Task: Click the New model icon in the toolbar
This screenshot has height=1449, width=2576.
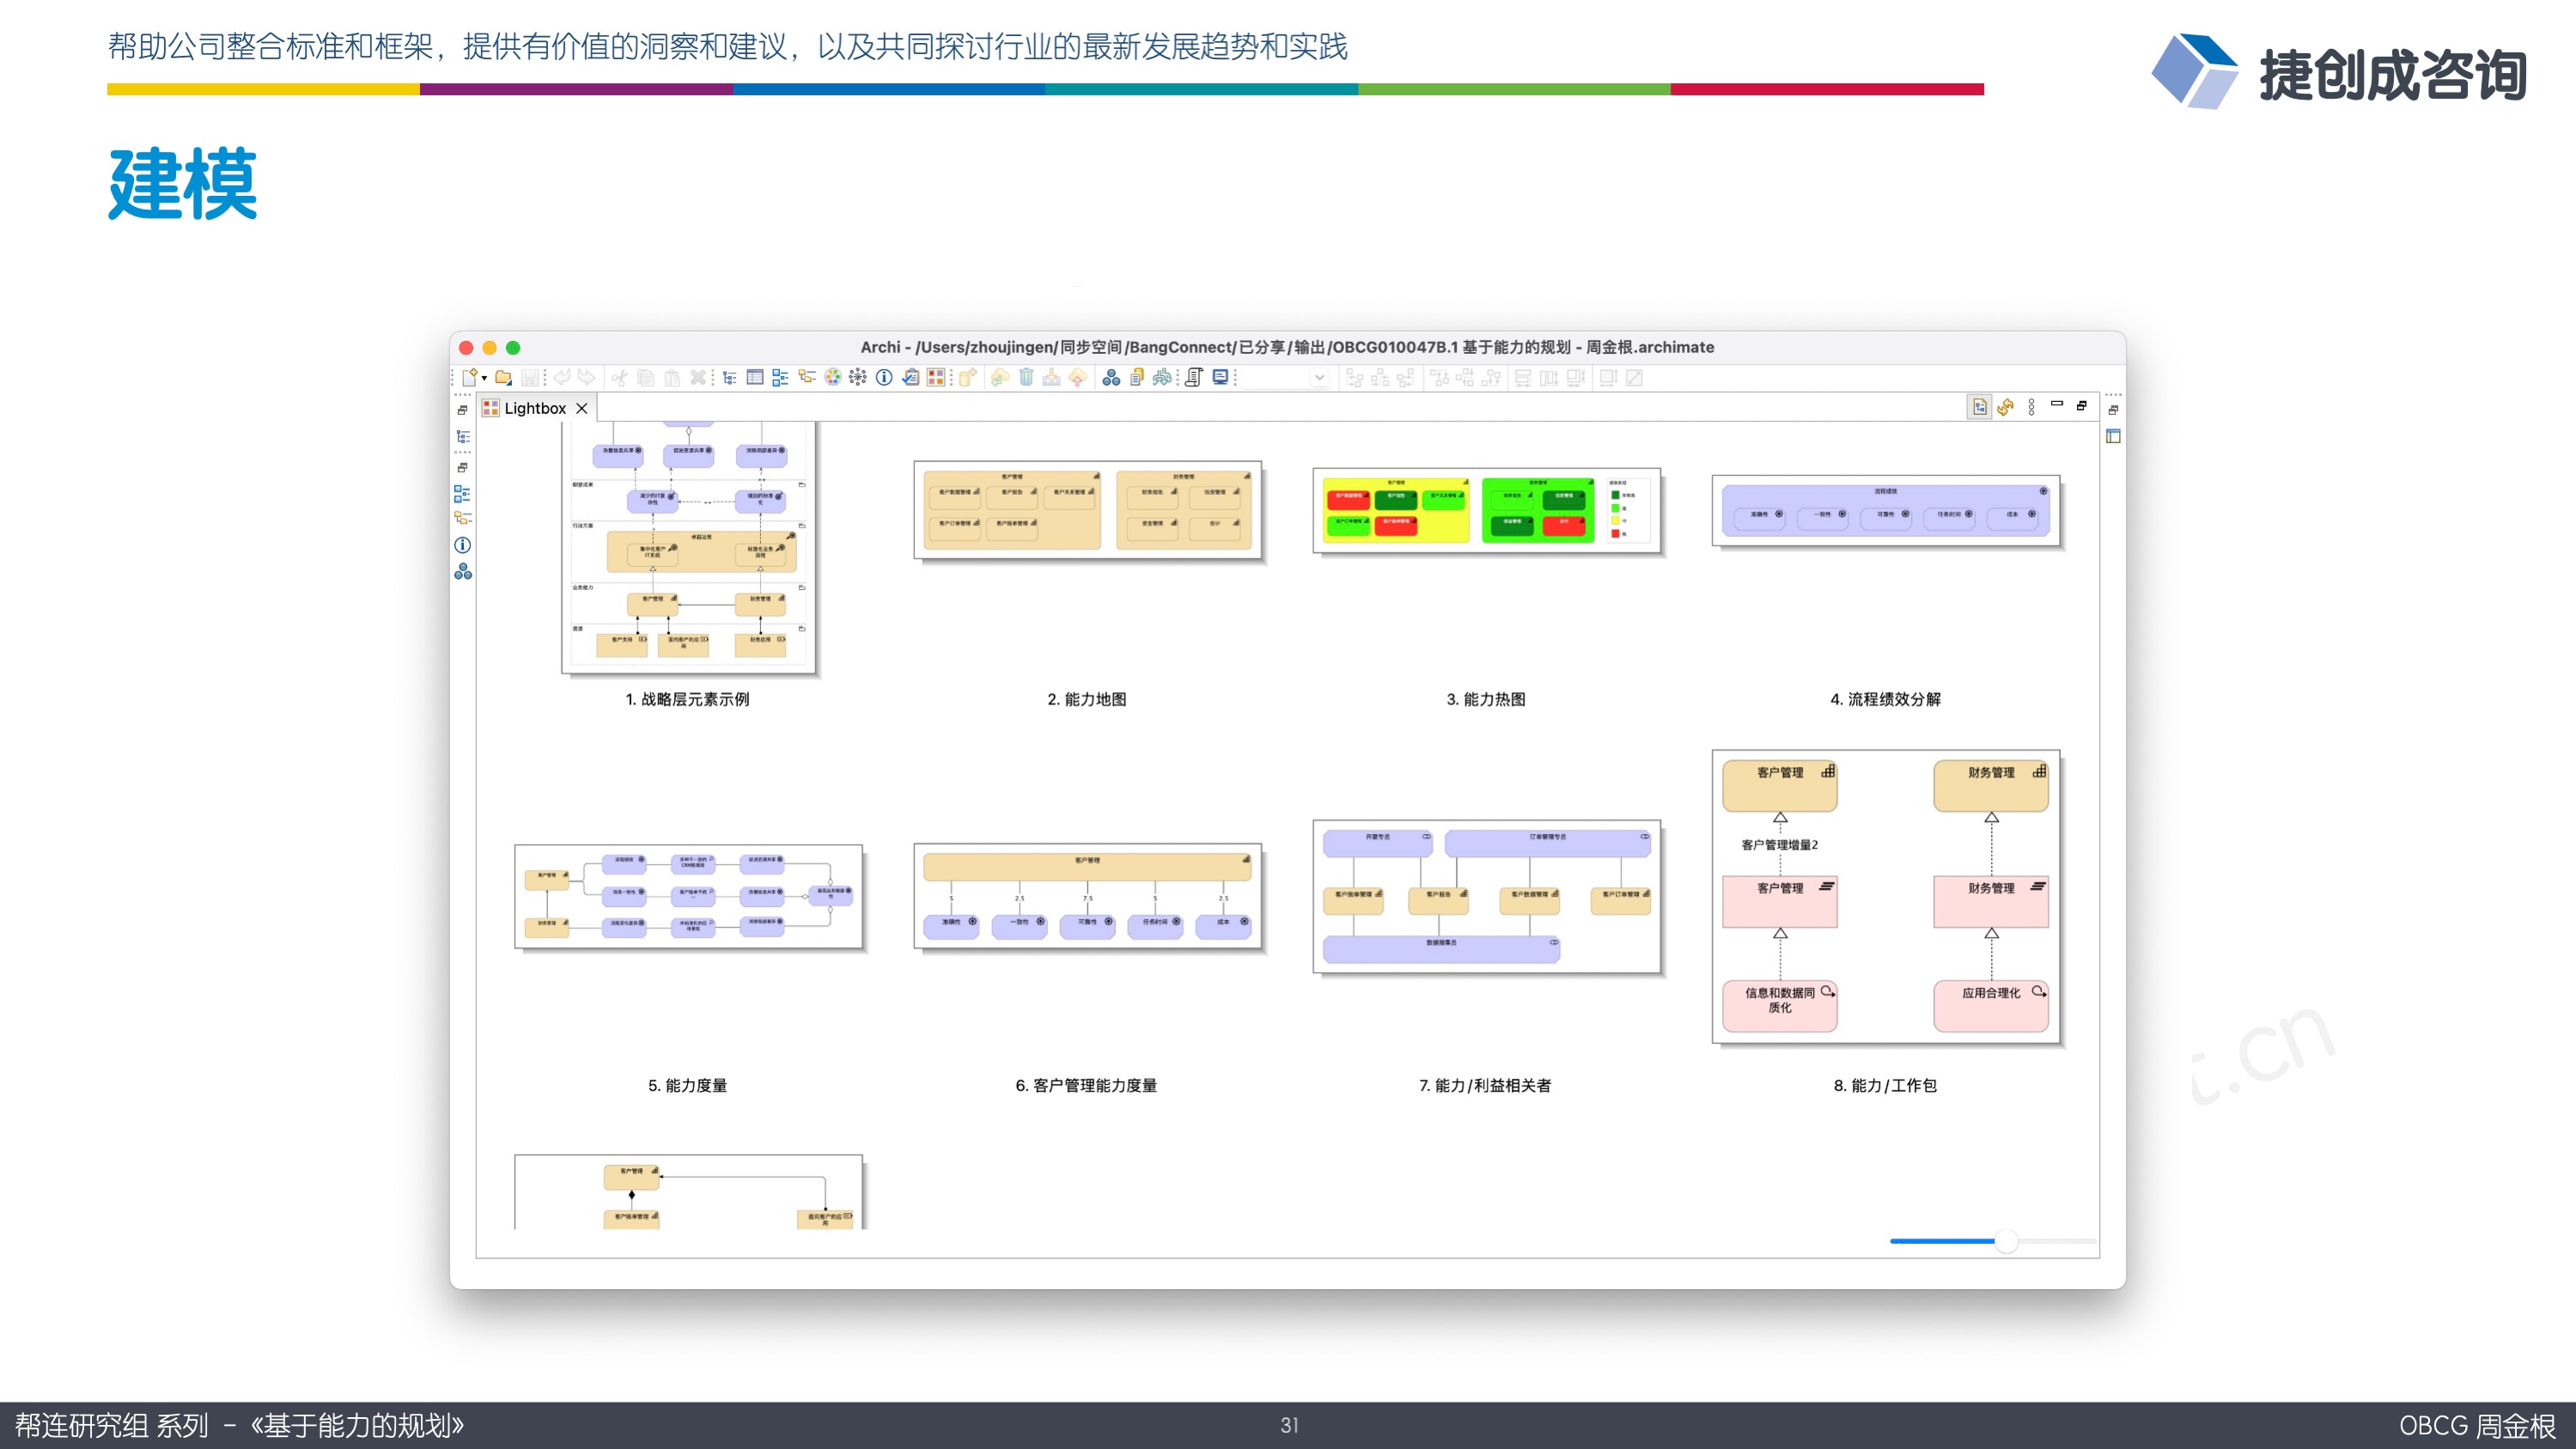Action: click(469, 377)
